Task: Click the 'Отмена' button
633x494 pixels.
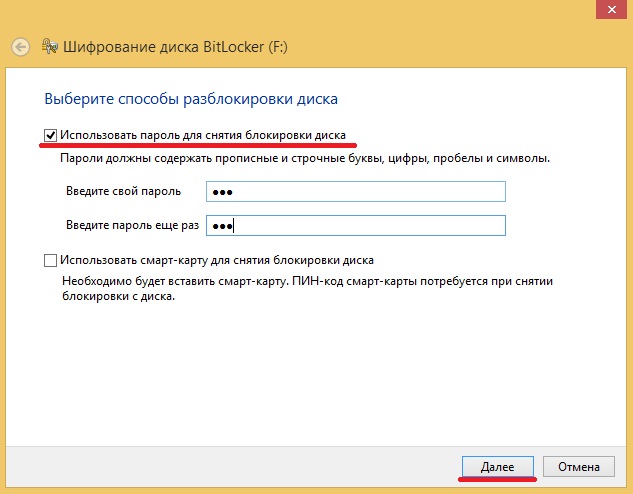Action: pos(579,467)
